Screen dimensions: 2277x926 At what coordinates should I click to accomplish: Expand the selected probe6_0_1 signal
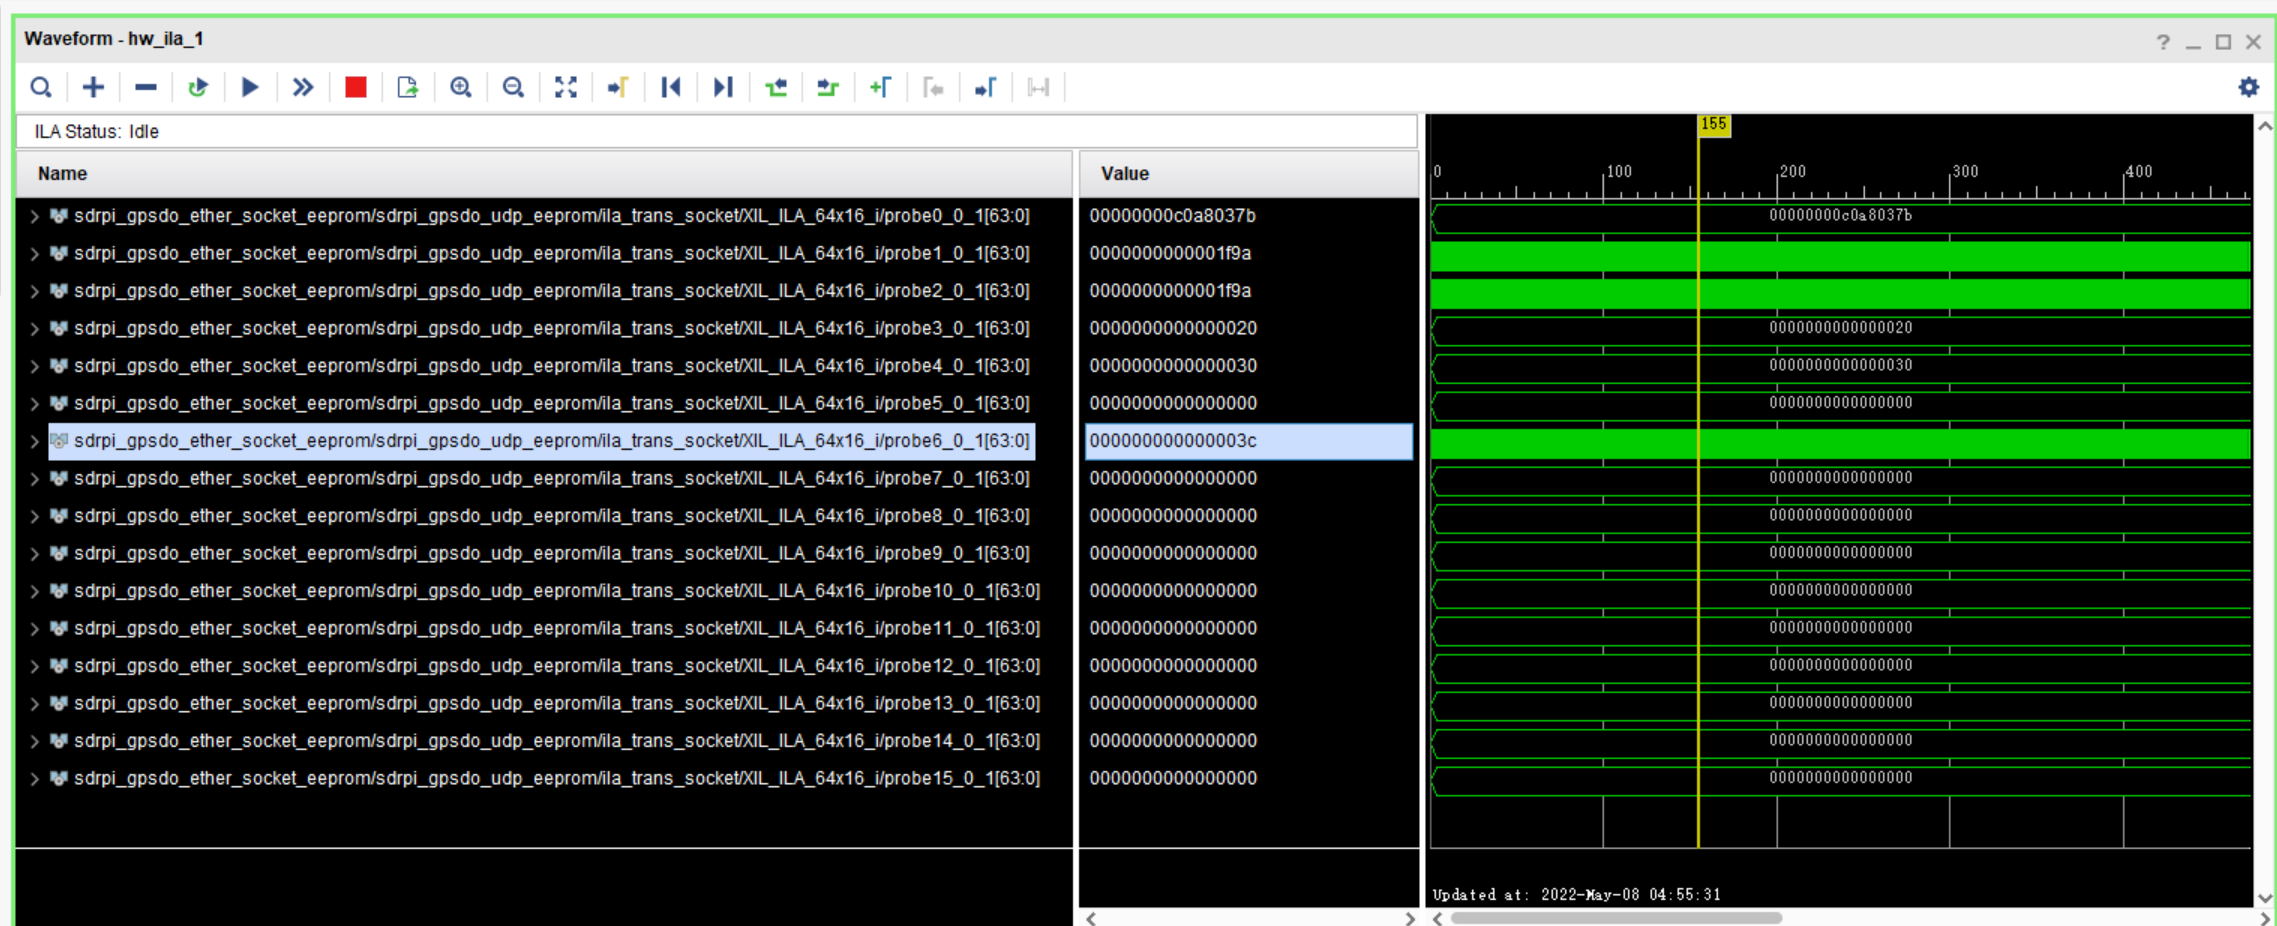(33, 440)
